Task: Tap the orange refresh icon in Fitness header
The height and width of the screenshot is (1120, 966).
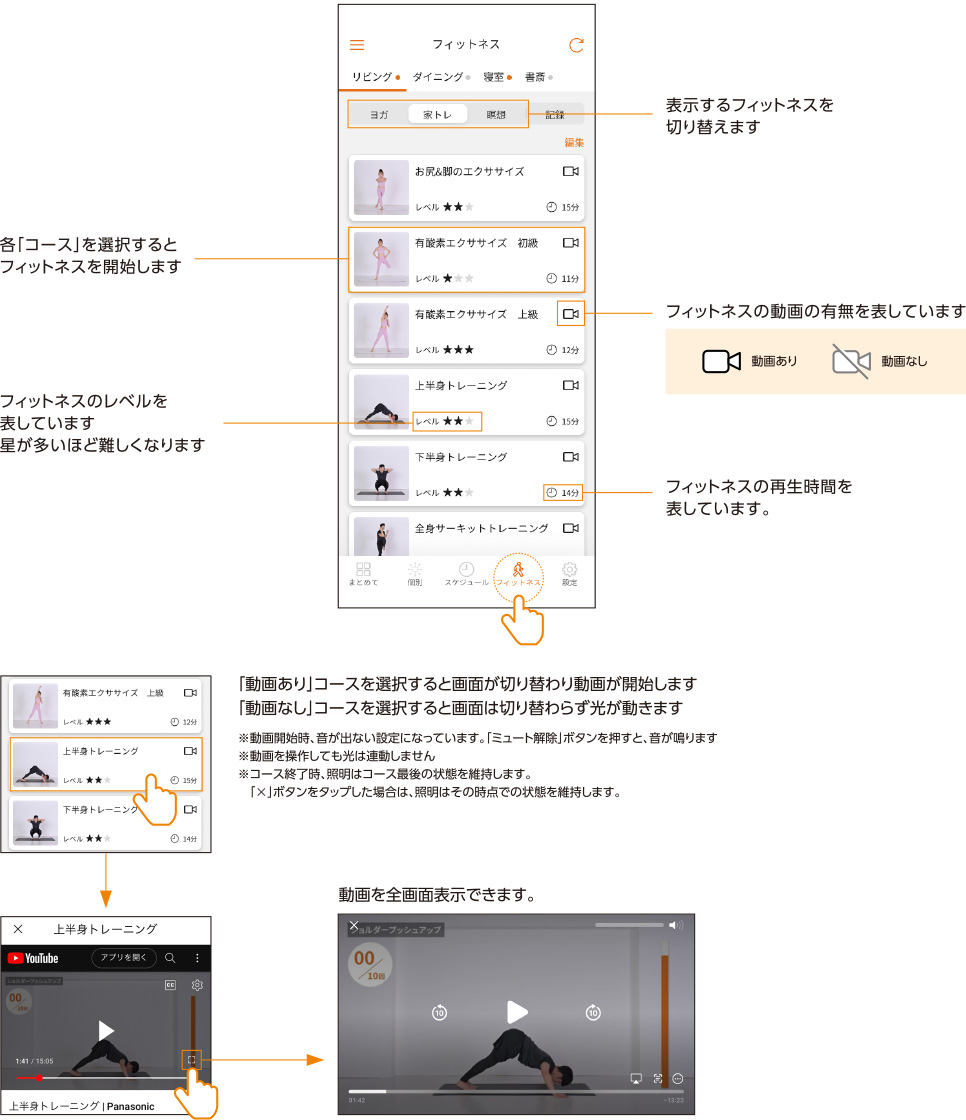Action: click(576, 45)
